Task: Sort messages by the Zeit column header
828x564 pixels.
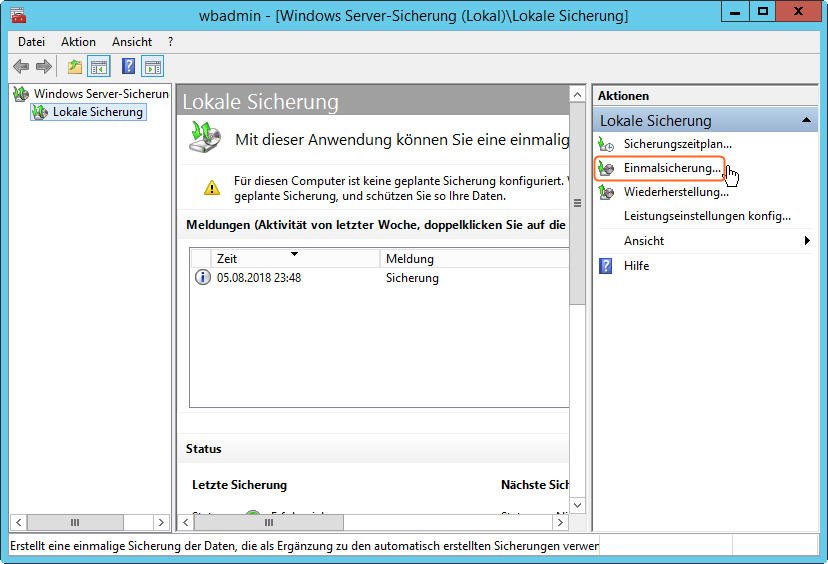Action: click(295, 258)
